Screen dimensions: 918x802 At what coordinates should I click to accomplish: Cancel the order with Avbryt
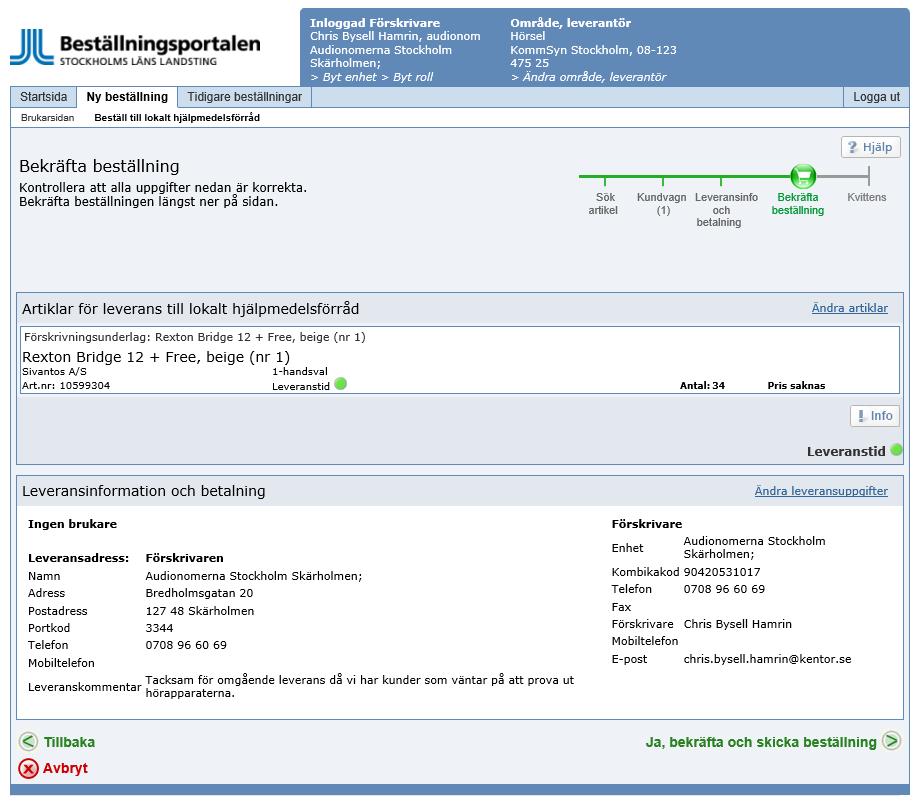(x=65, y=768)
